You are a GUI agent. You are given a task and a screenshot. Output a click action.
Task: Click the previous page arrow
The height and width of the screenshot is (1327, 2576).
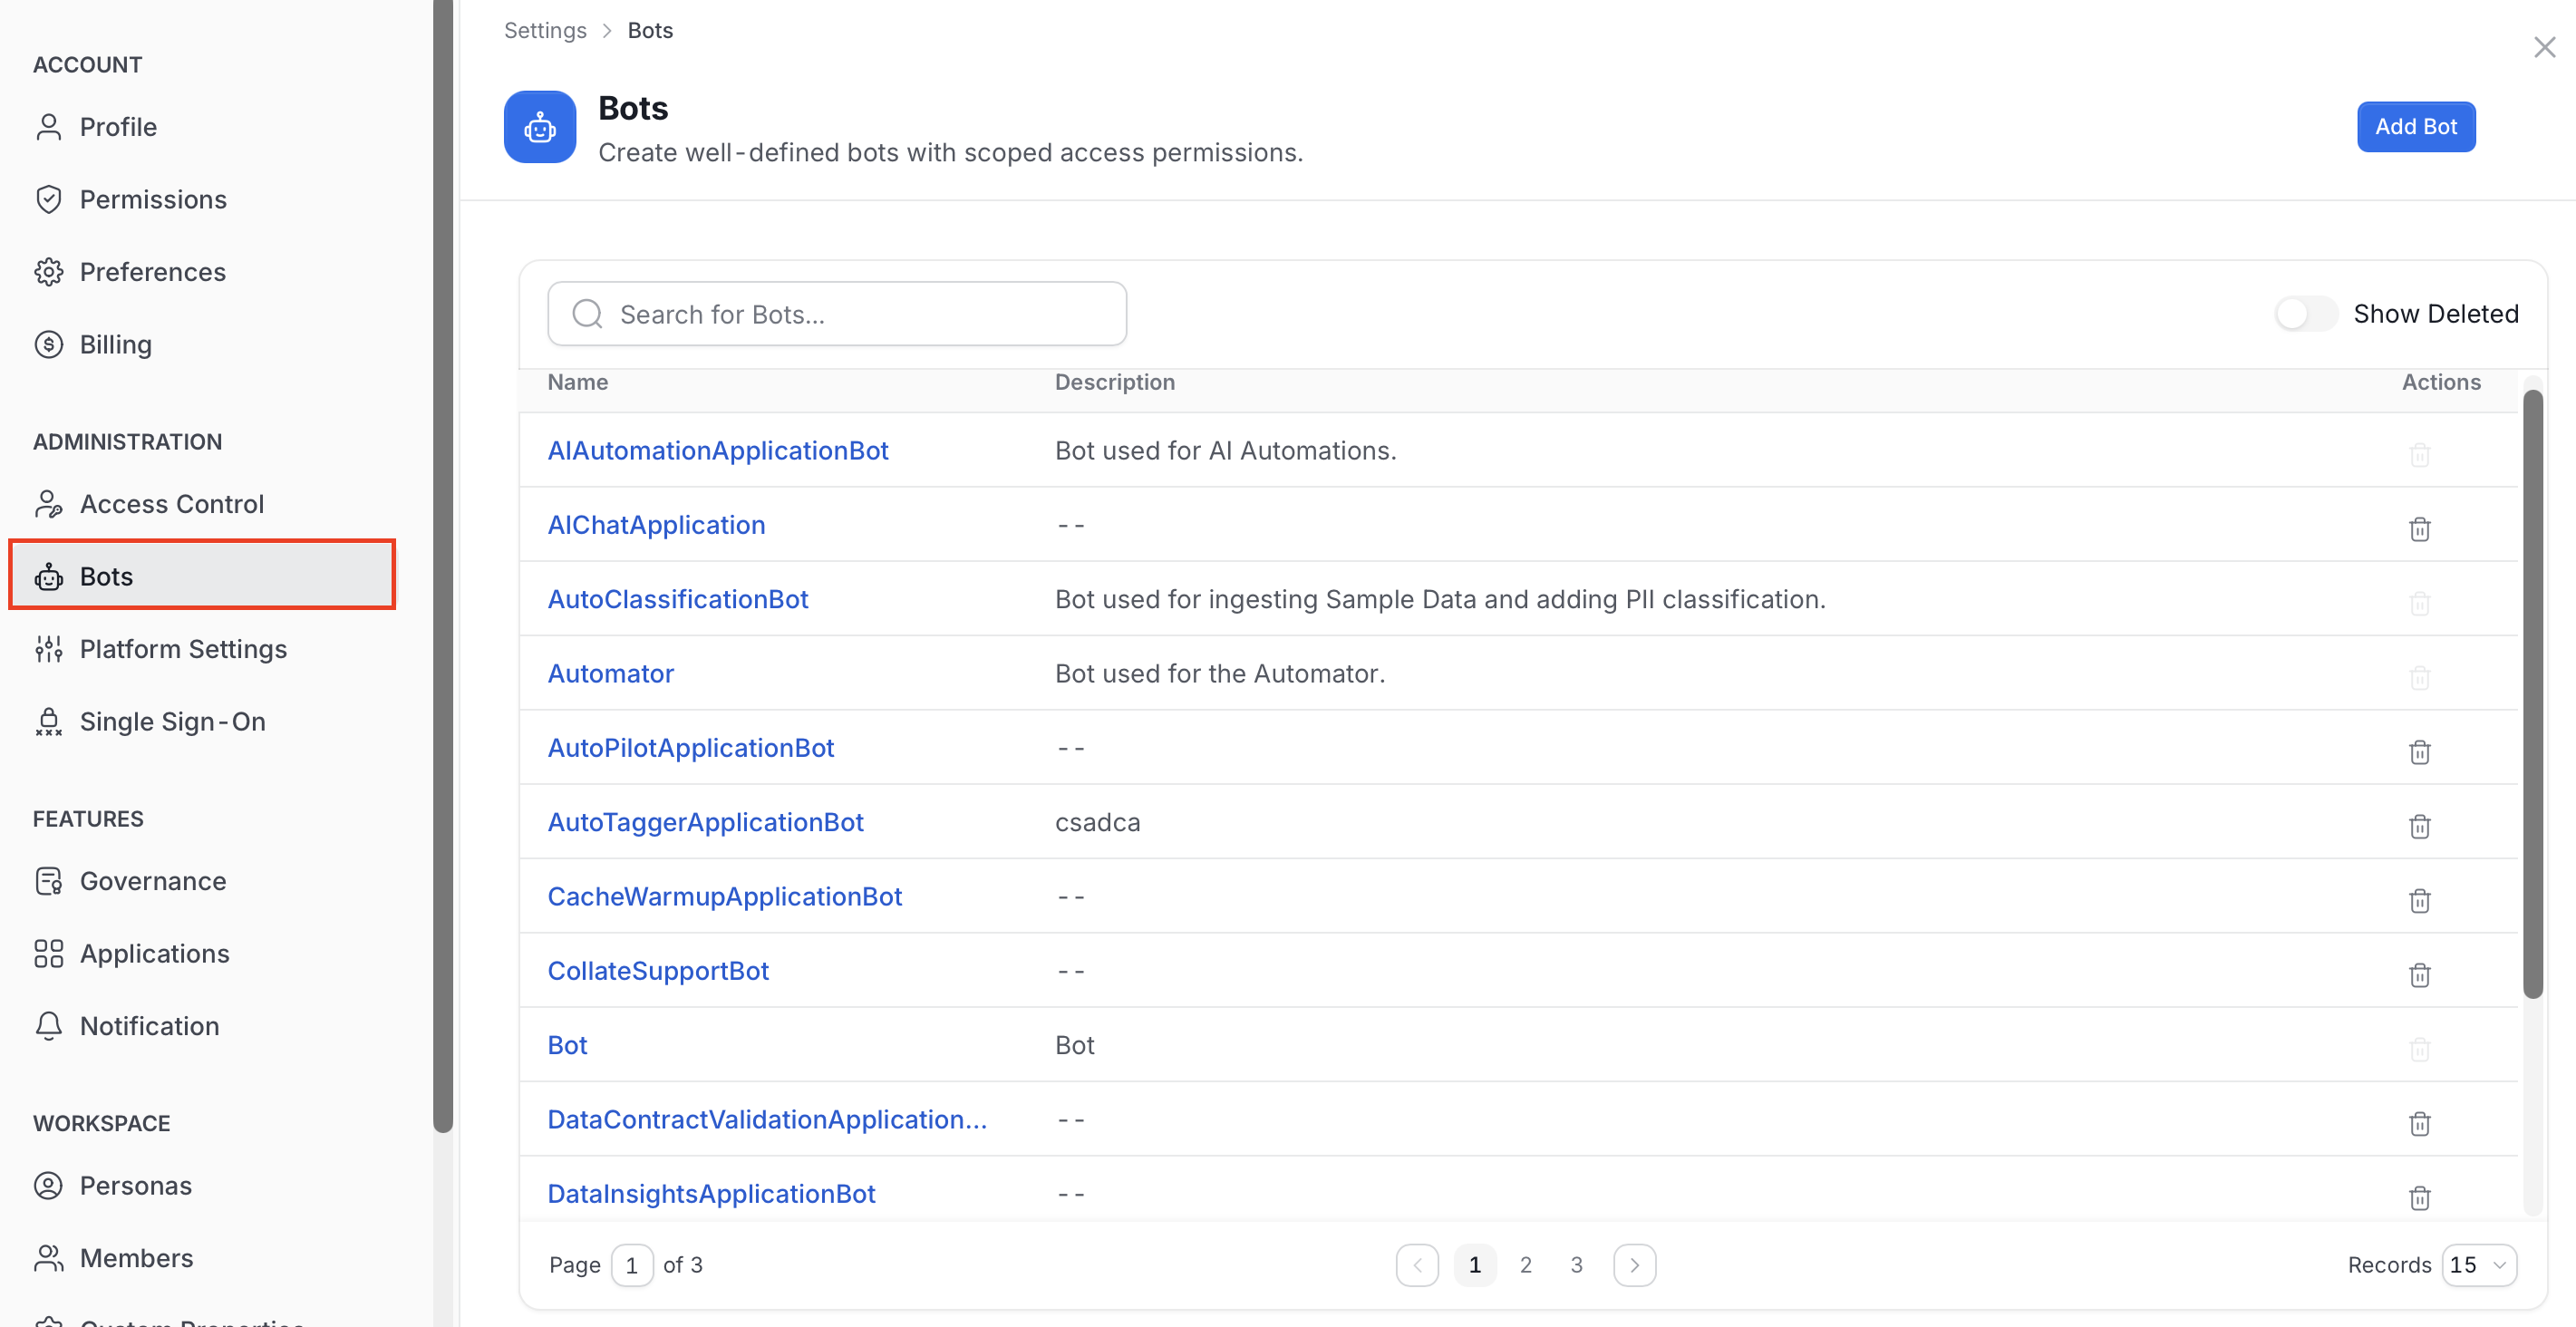click(1417, 1265)
